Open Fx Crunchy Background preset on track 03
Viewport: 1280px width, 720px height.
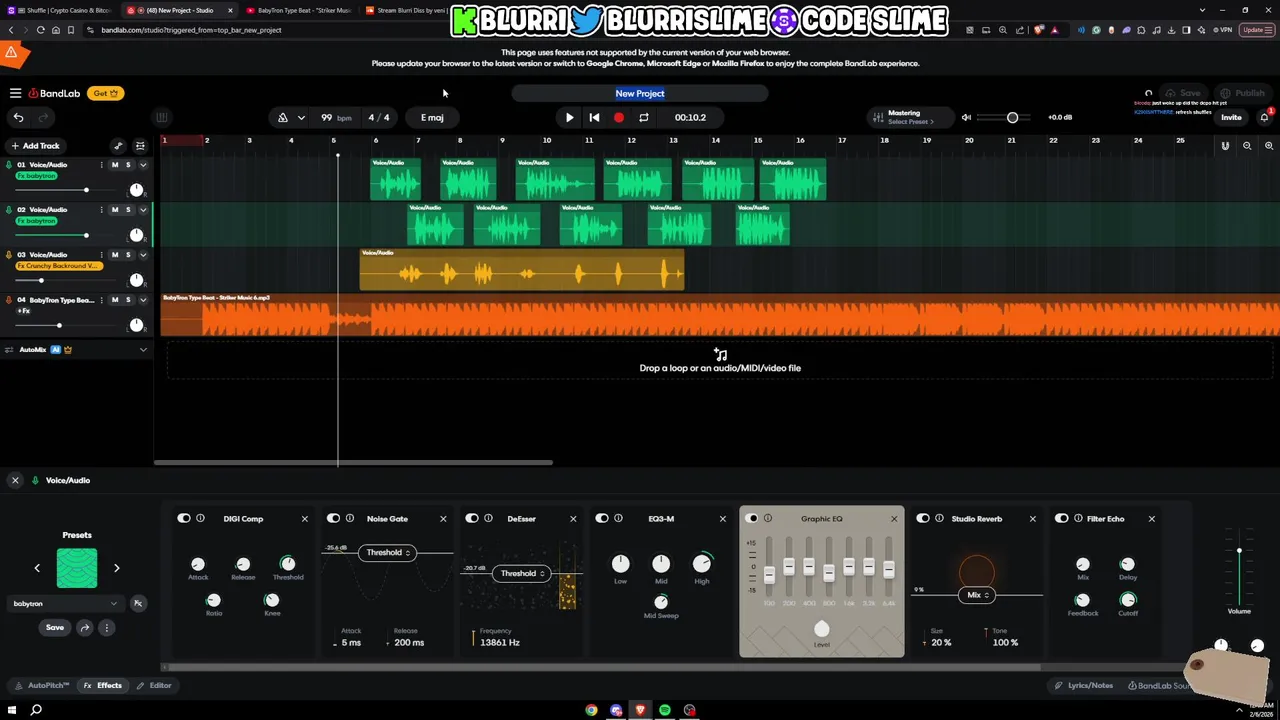pyautogui.click(x=57, y=266)
